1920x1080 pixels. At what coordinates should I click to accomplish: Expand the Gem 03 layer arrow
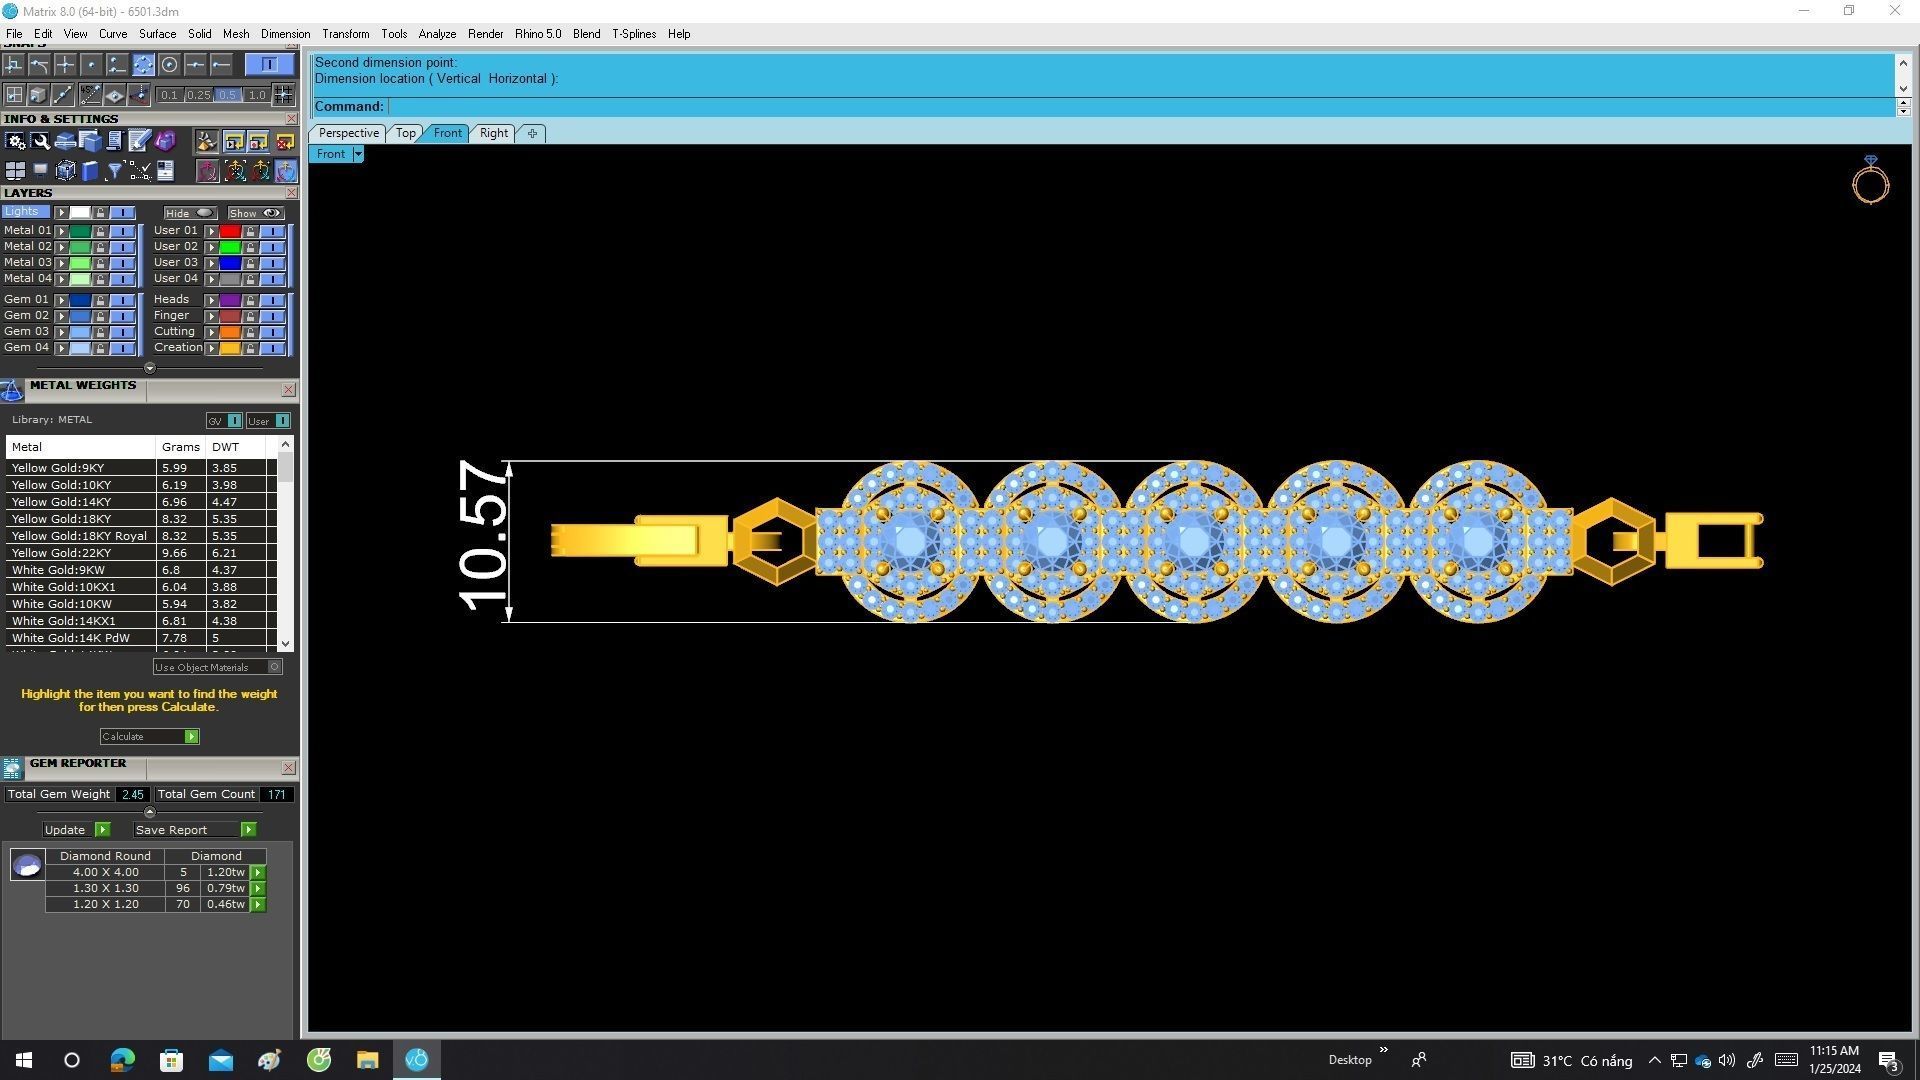click(x=62, y=332)
